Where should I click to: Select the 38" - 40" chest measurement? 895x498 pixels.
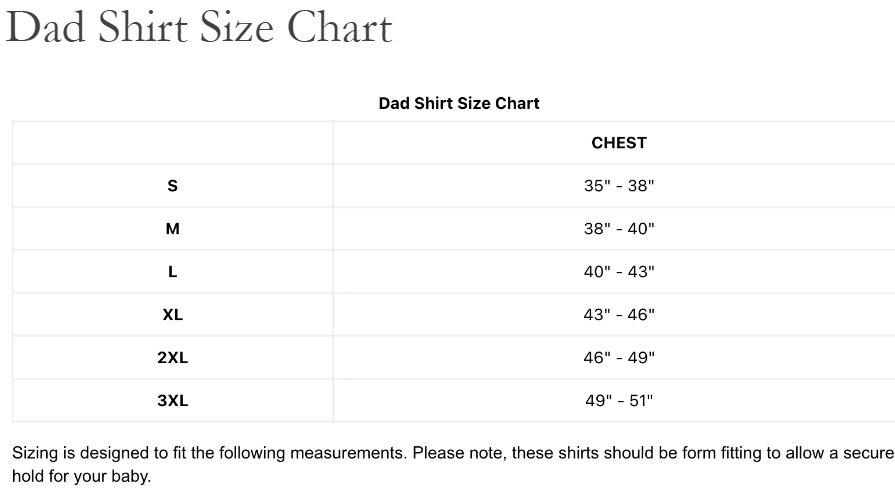(619, 228)
